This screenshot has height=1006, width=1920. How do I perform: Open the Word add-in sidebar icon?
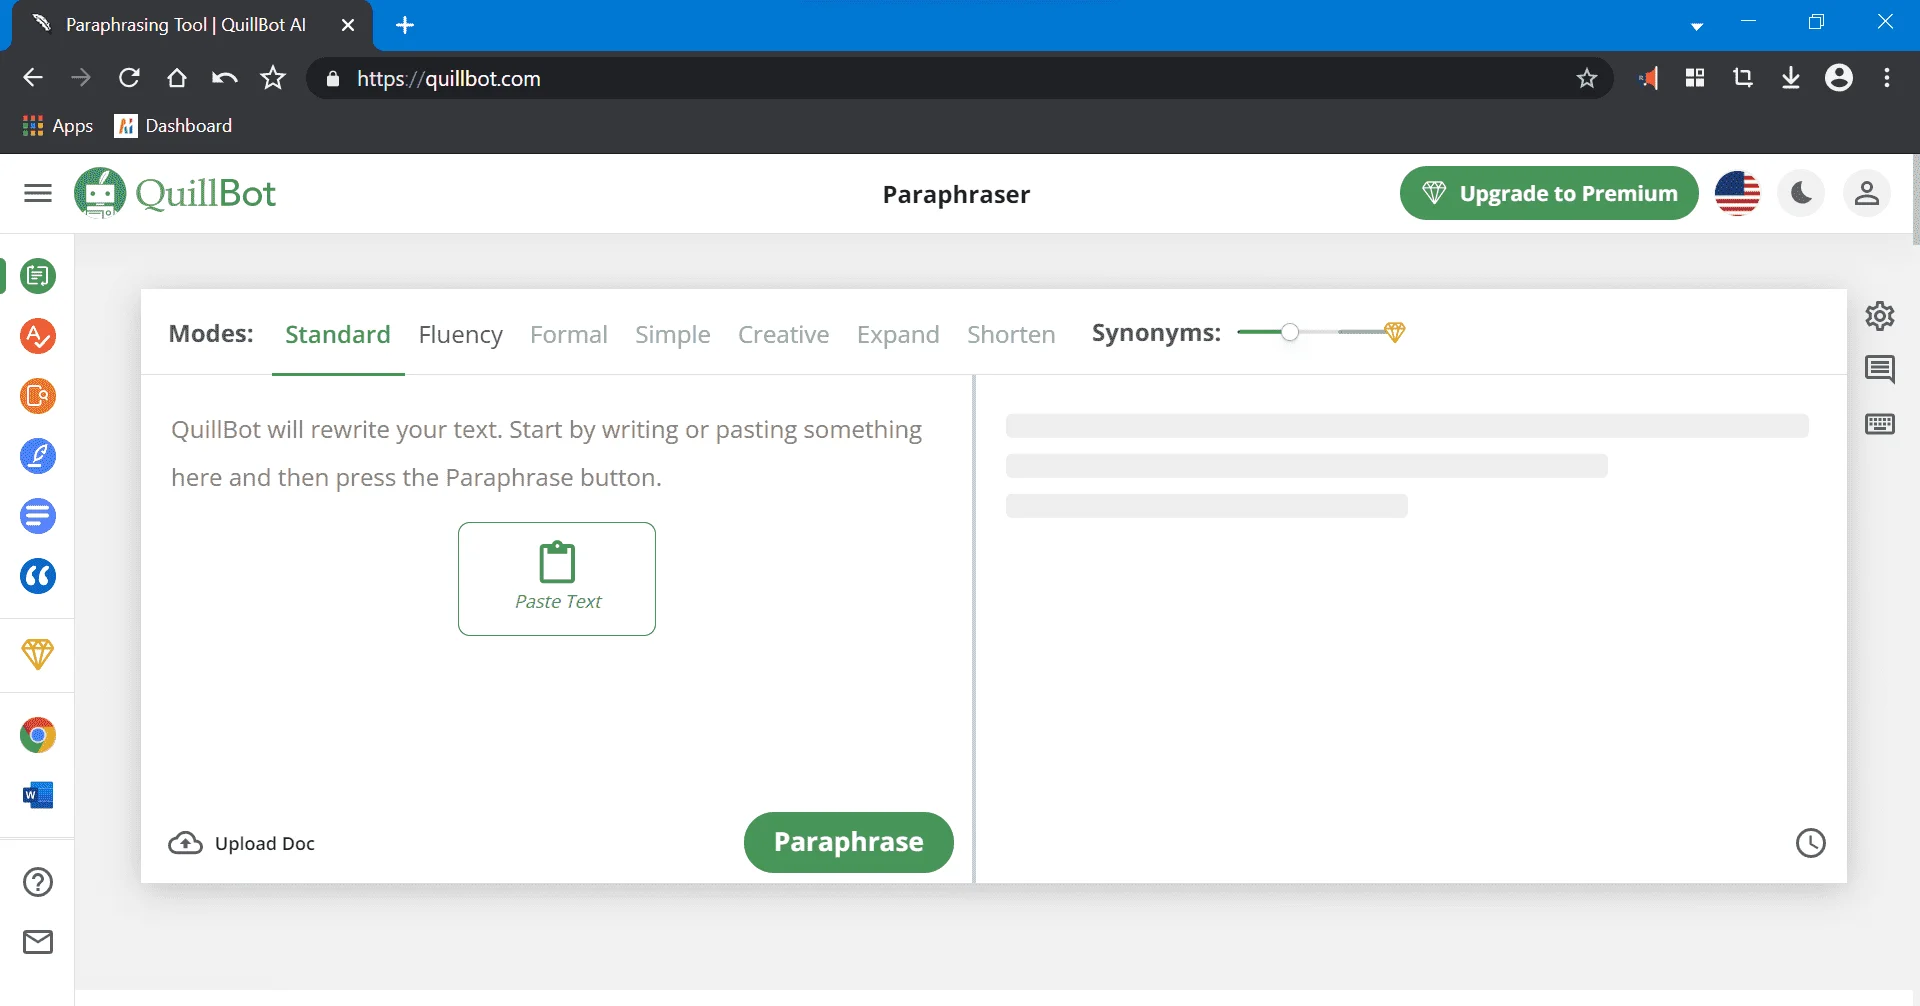point(38,795)
